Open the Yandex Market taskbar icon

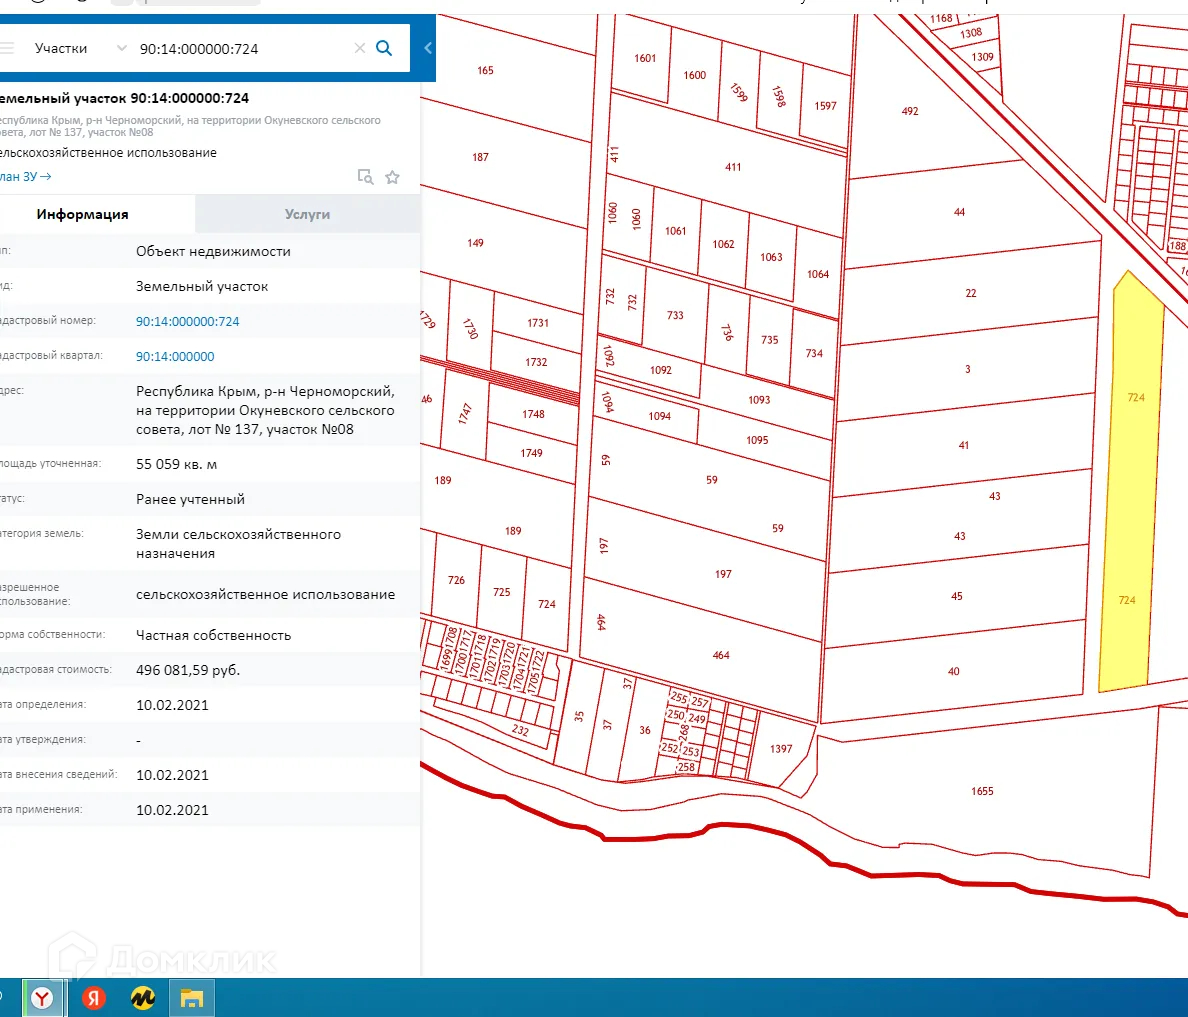pyautogui.click(x=143, y=997)
